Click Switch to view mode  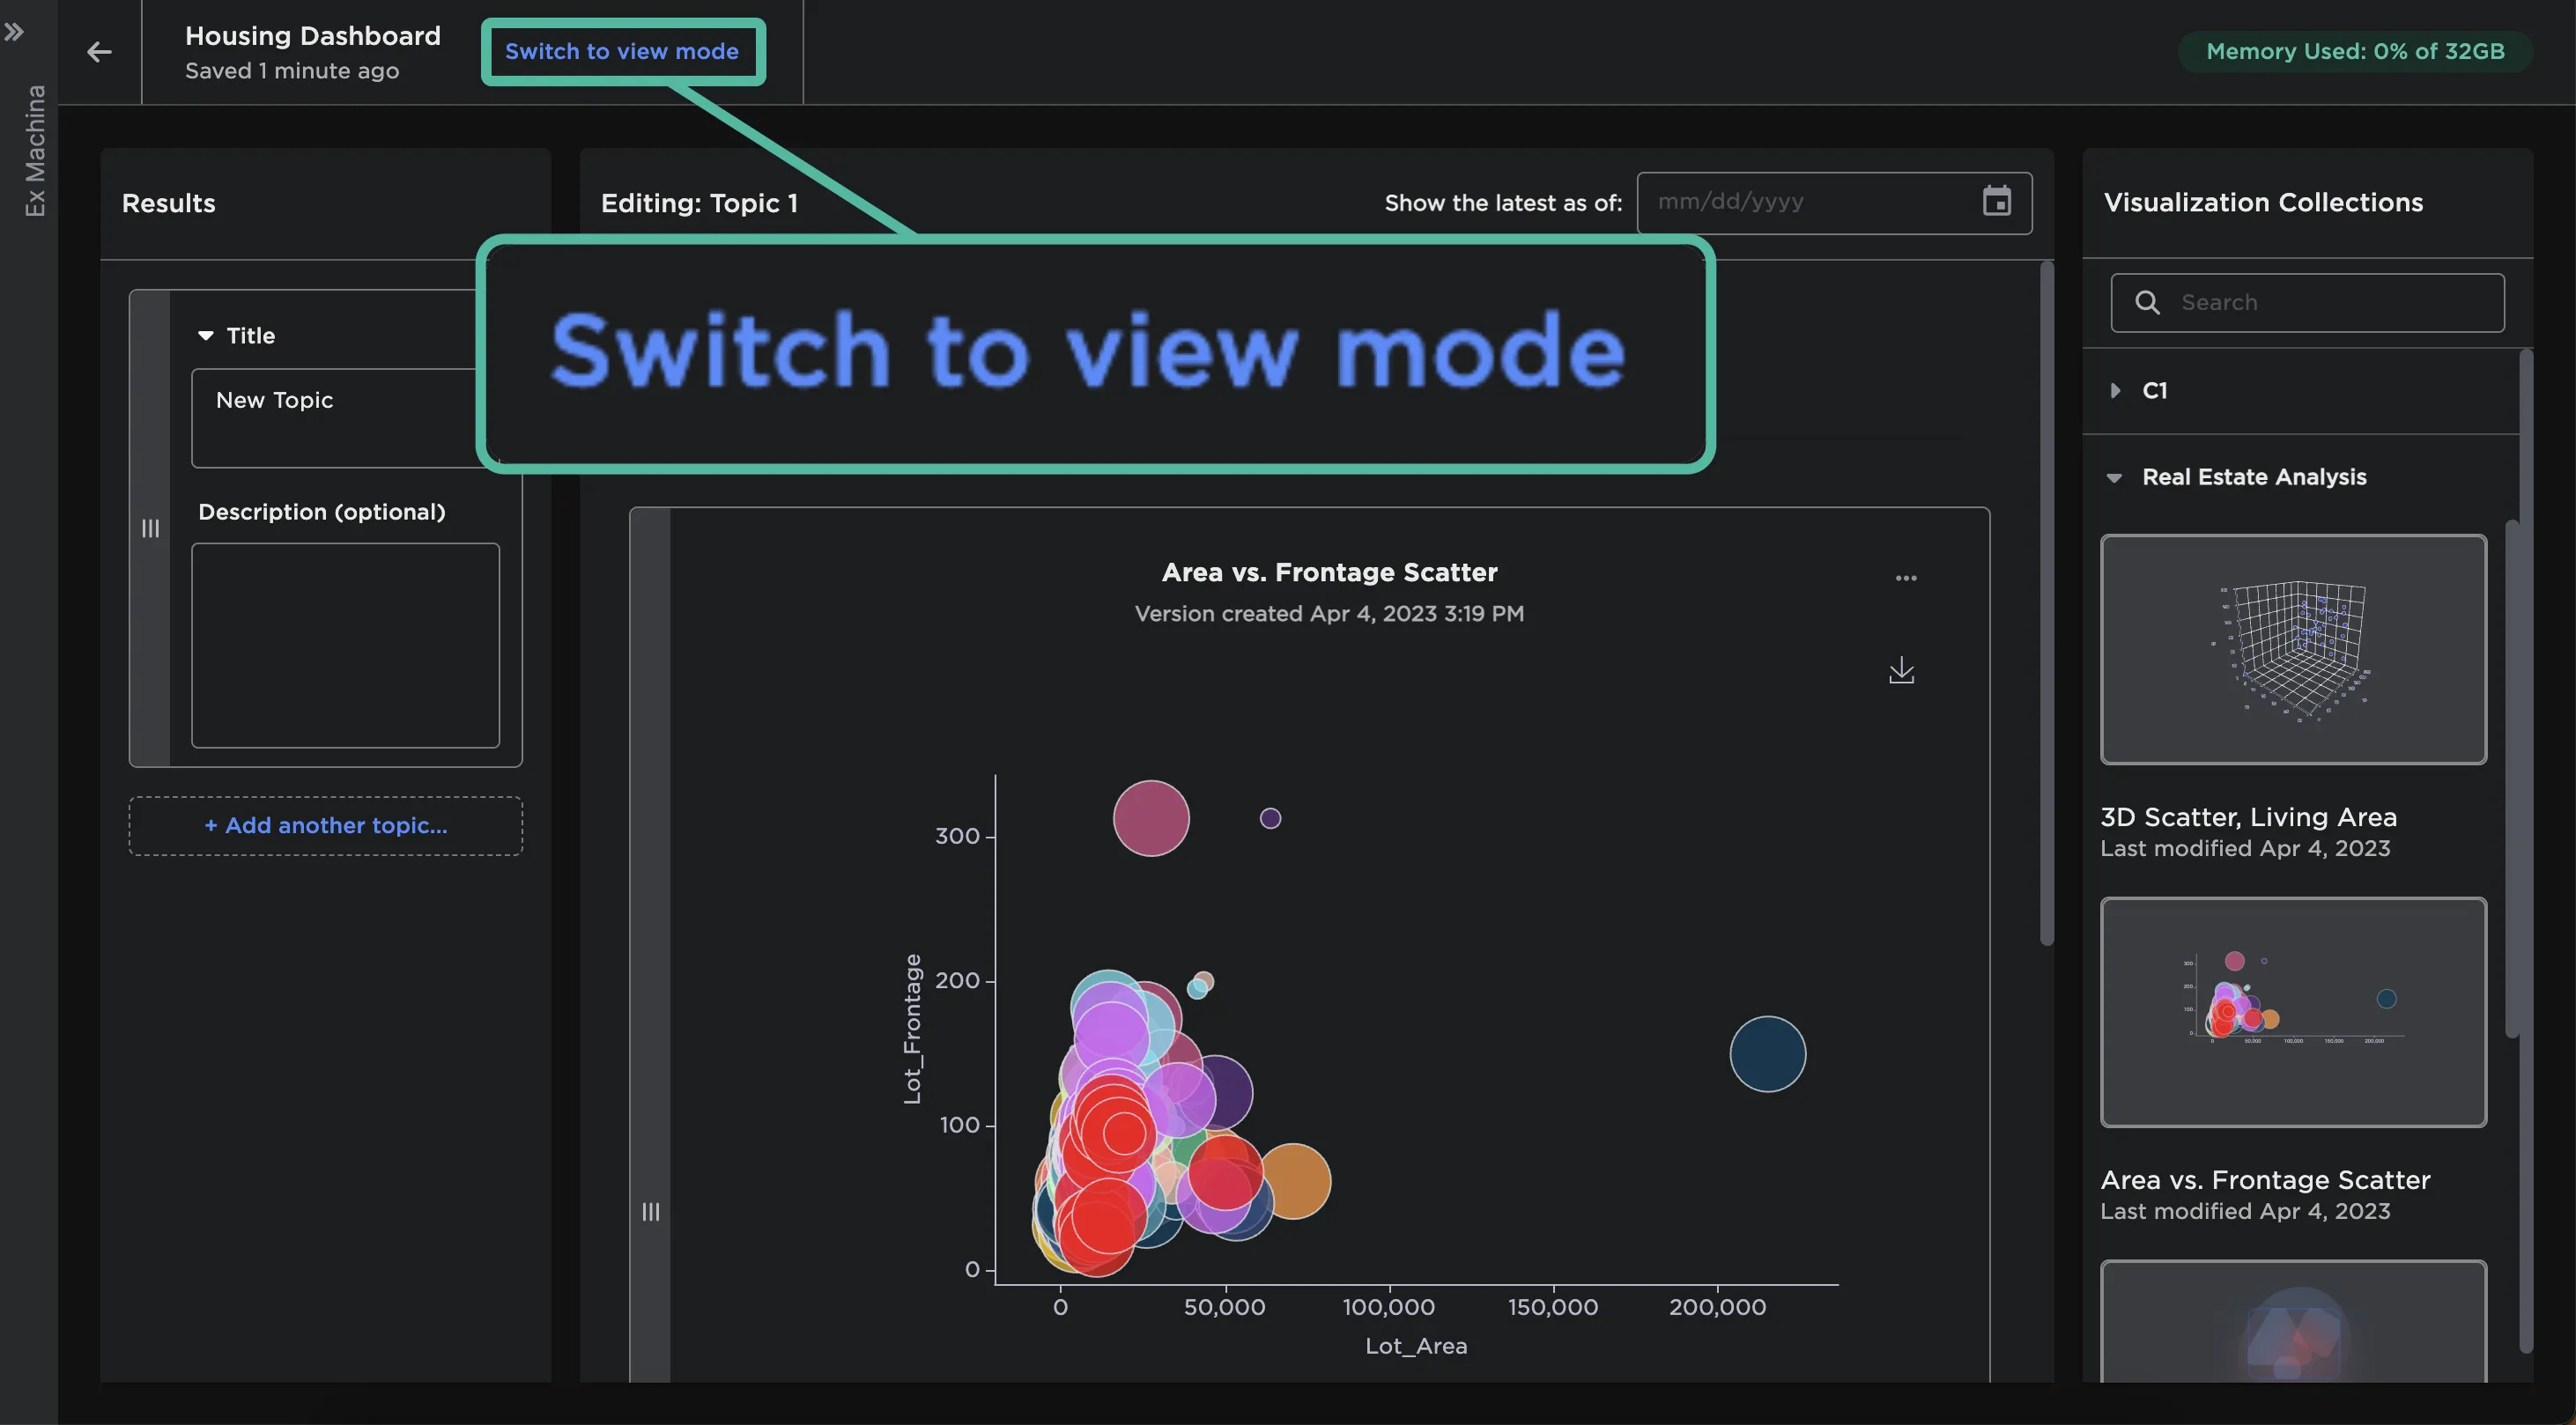pyautogui.click(x=622, y=51)
